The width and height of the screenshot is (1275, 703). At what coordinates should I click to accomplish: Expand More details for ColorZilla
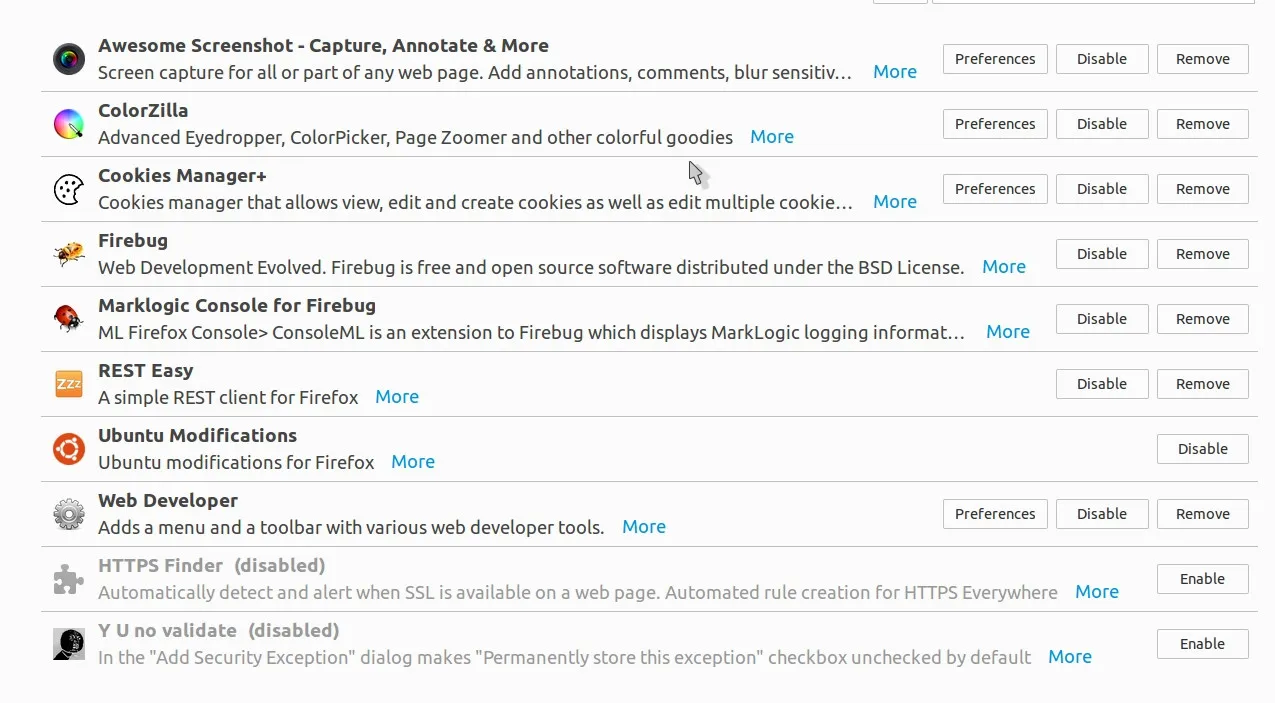click(772, 137)
